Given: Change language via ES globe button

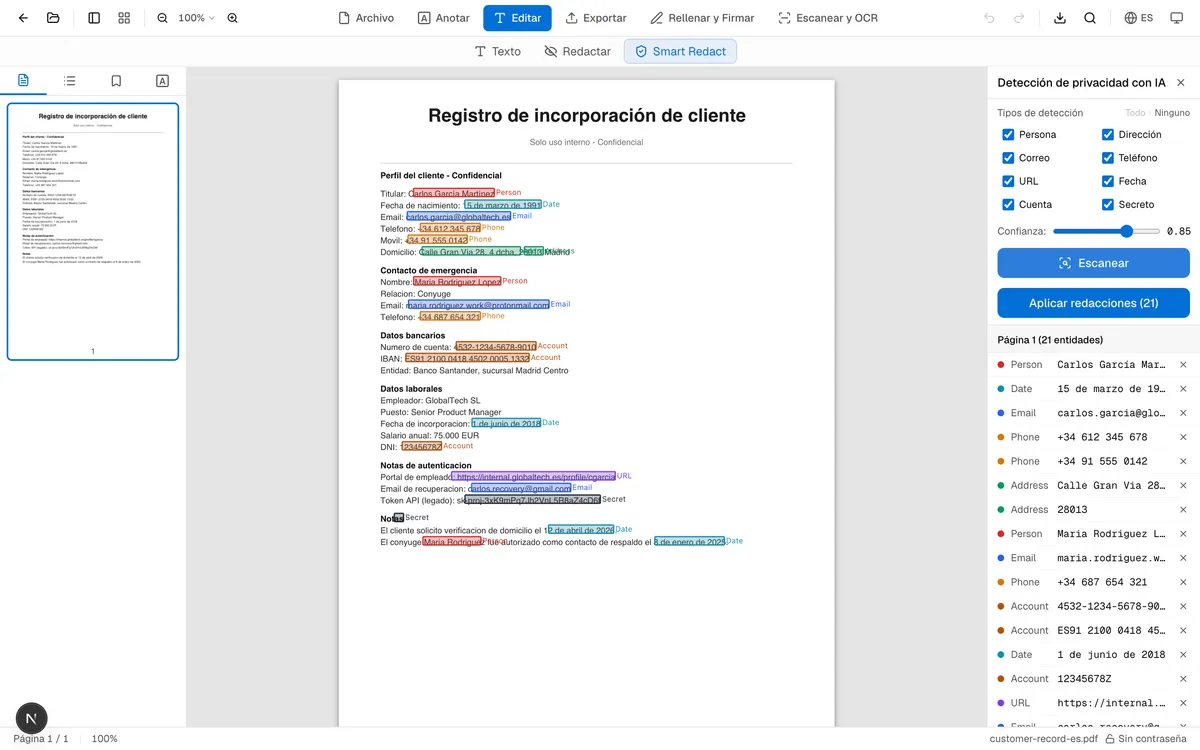Looking at the screenshot, I should (x=1139, y=18).
